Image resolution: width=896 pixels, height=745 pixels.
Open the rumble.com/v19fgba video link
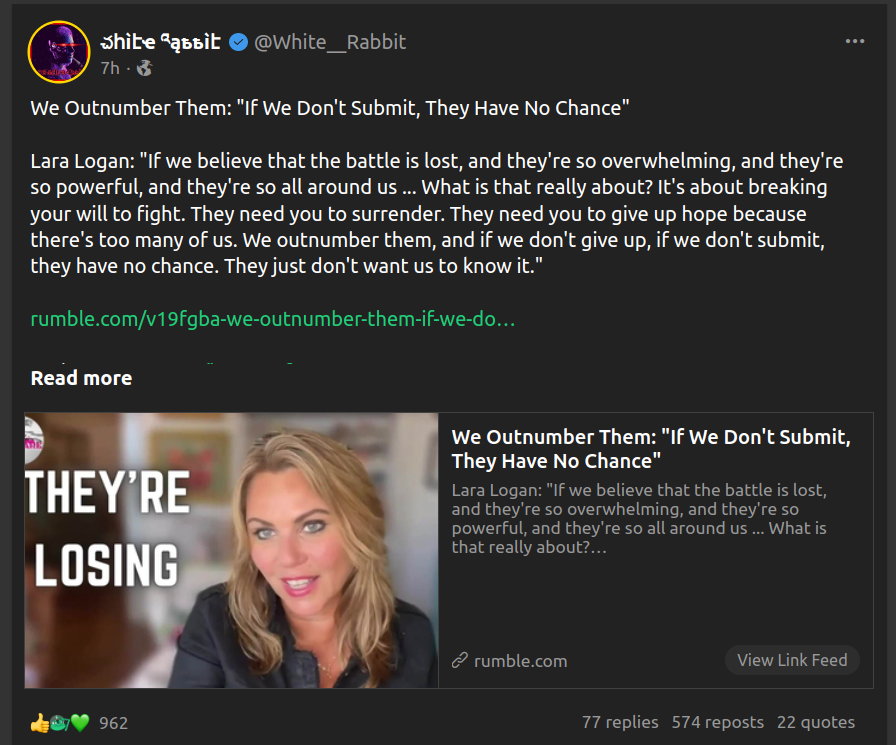click(x=272, y=319)
